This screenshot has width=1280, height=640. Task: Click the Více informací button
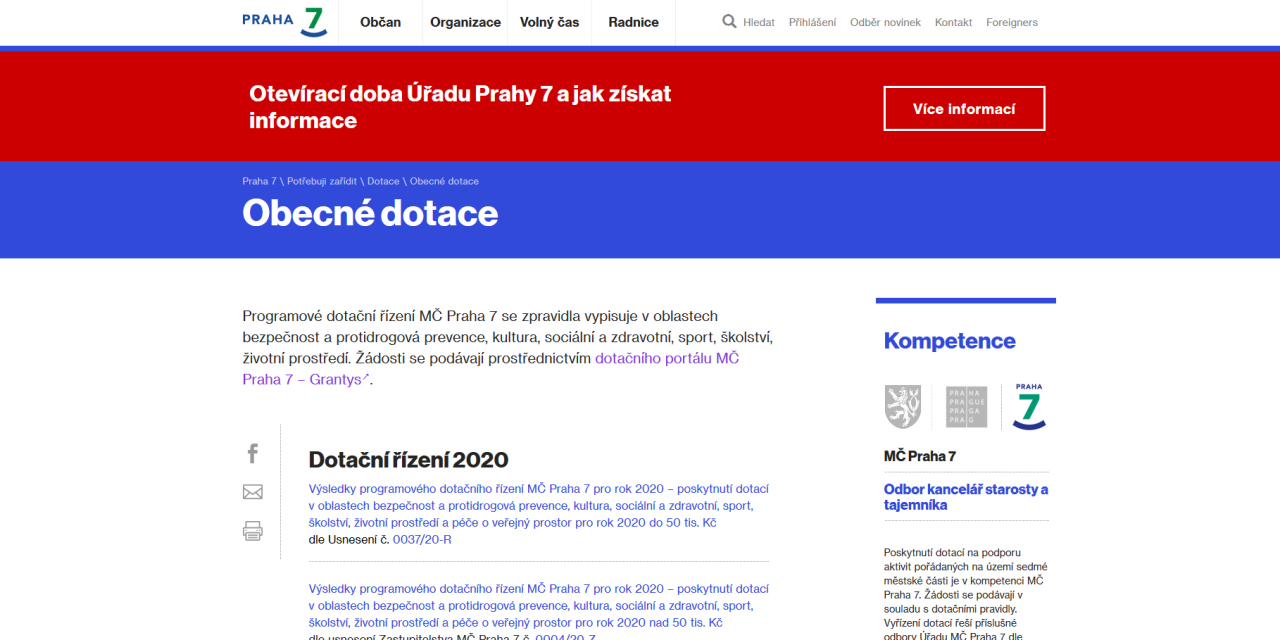(964, 109)
